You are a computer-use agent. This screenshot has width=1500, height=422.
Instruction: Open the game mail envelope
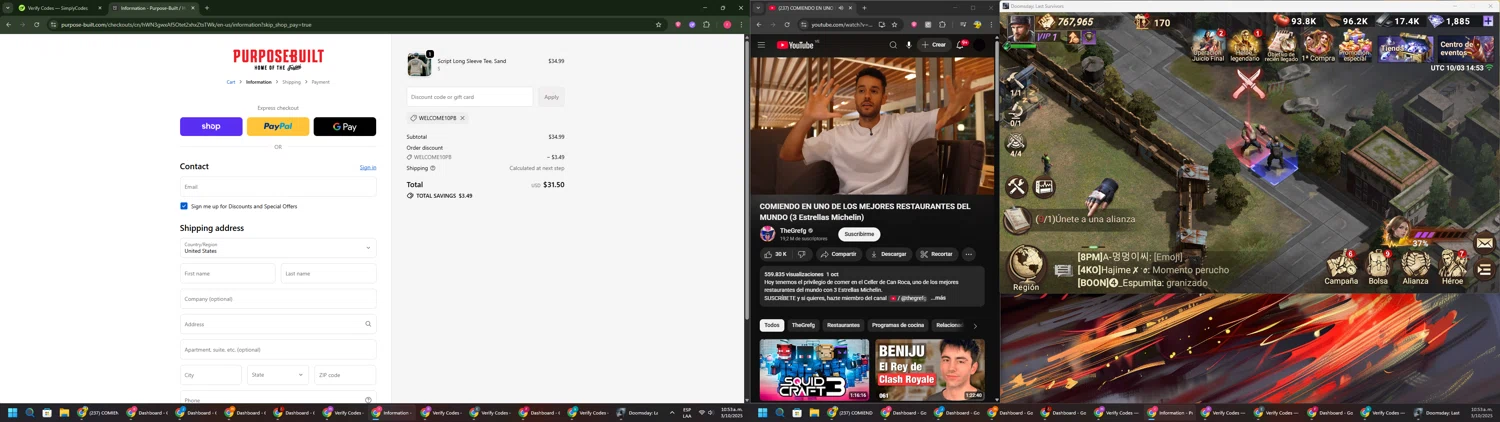[x=1484, y=243]
